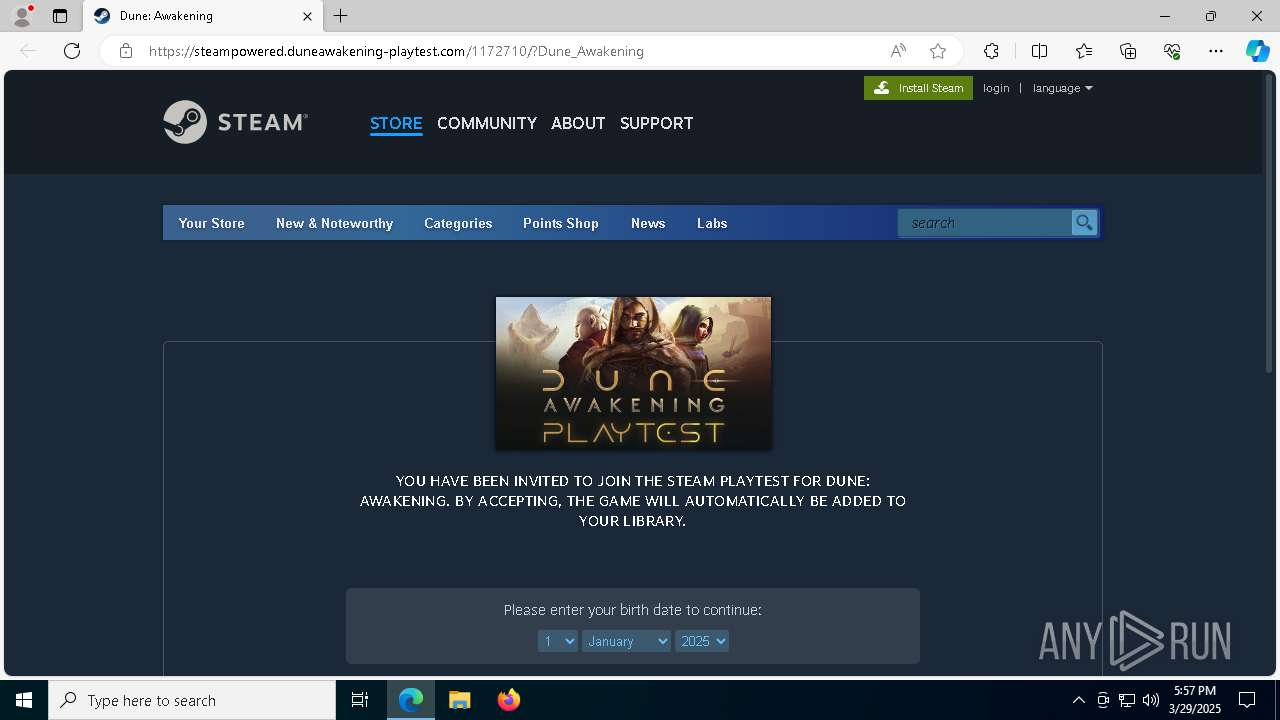This screenshot has height=720, width=1280.
Task: Click the Install Steam button
Action: (x=918, y=88)
